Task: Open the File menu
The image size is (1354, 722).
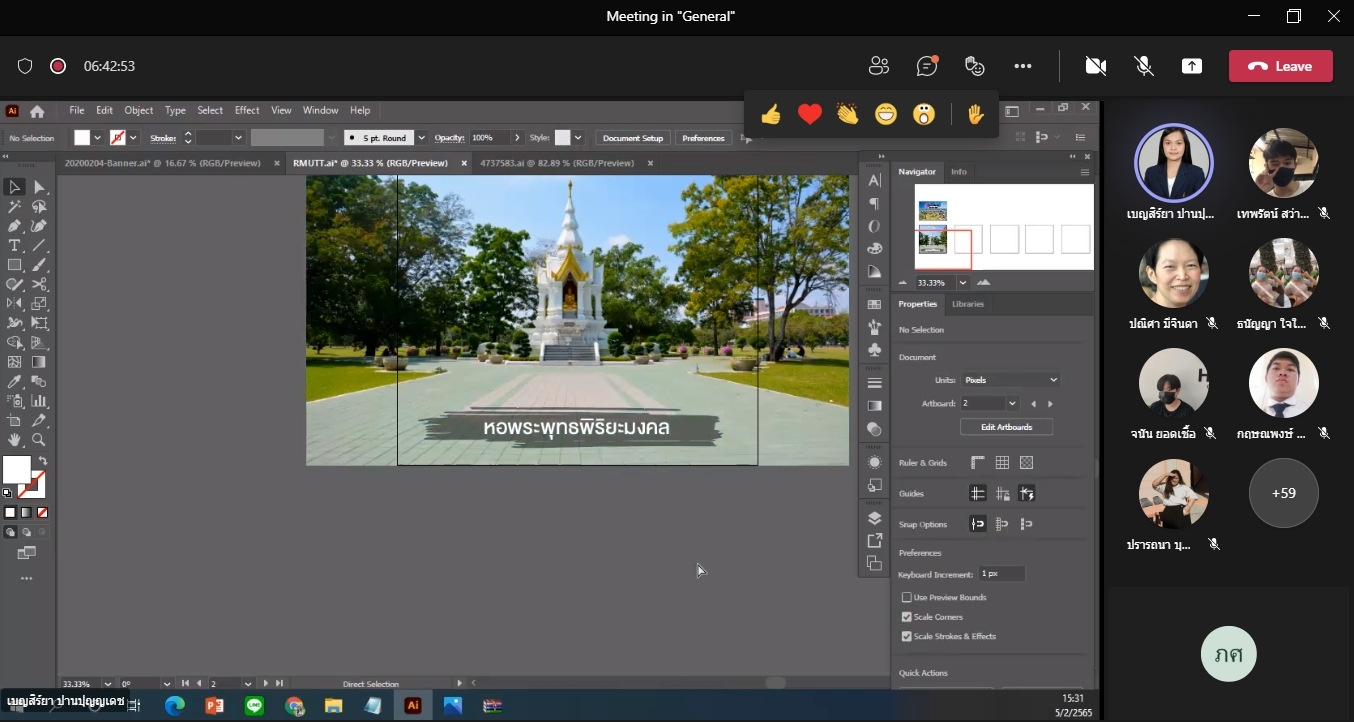Action: click(77, 110)
